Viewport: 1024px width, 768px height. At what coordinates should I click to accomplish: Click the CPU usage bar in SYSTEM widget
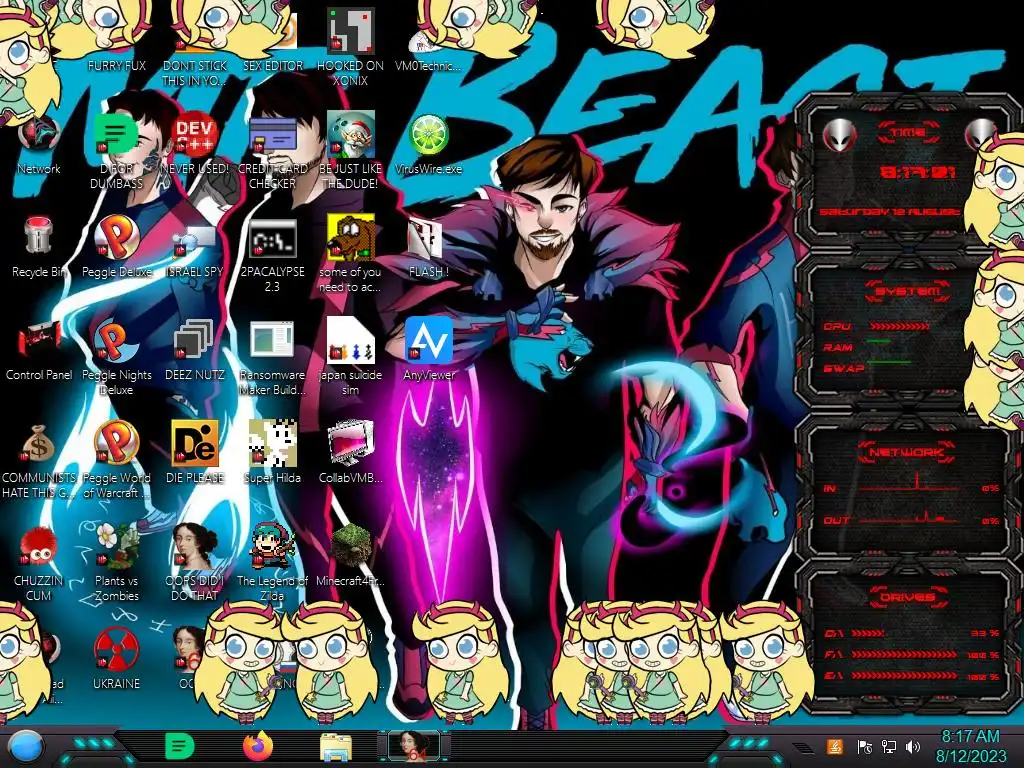899,326
